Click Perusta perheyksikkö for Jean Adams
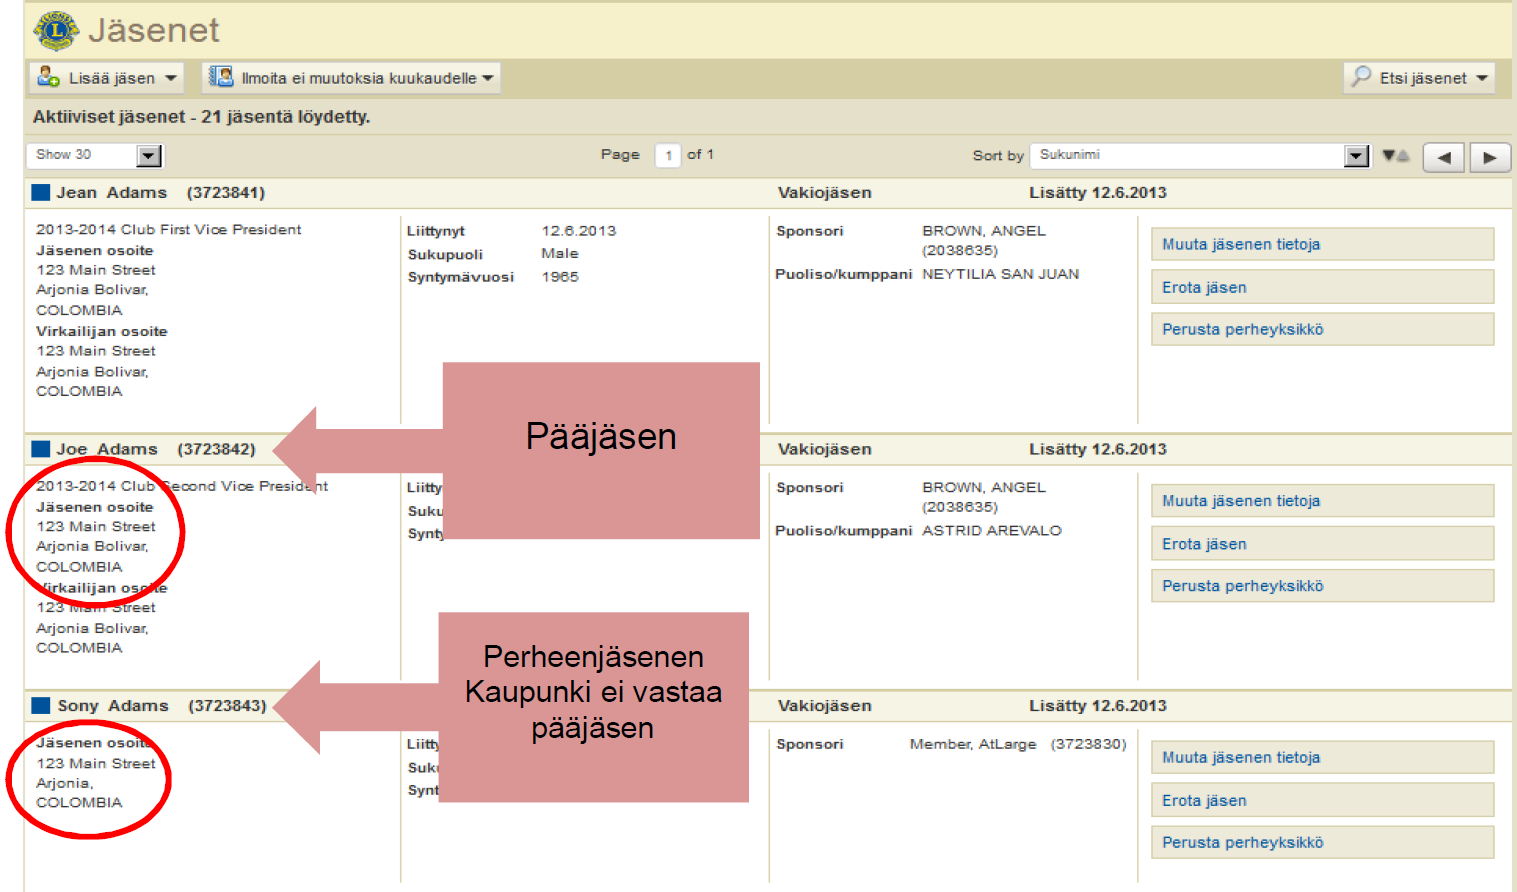 [x=1323, y=329]
